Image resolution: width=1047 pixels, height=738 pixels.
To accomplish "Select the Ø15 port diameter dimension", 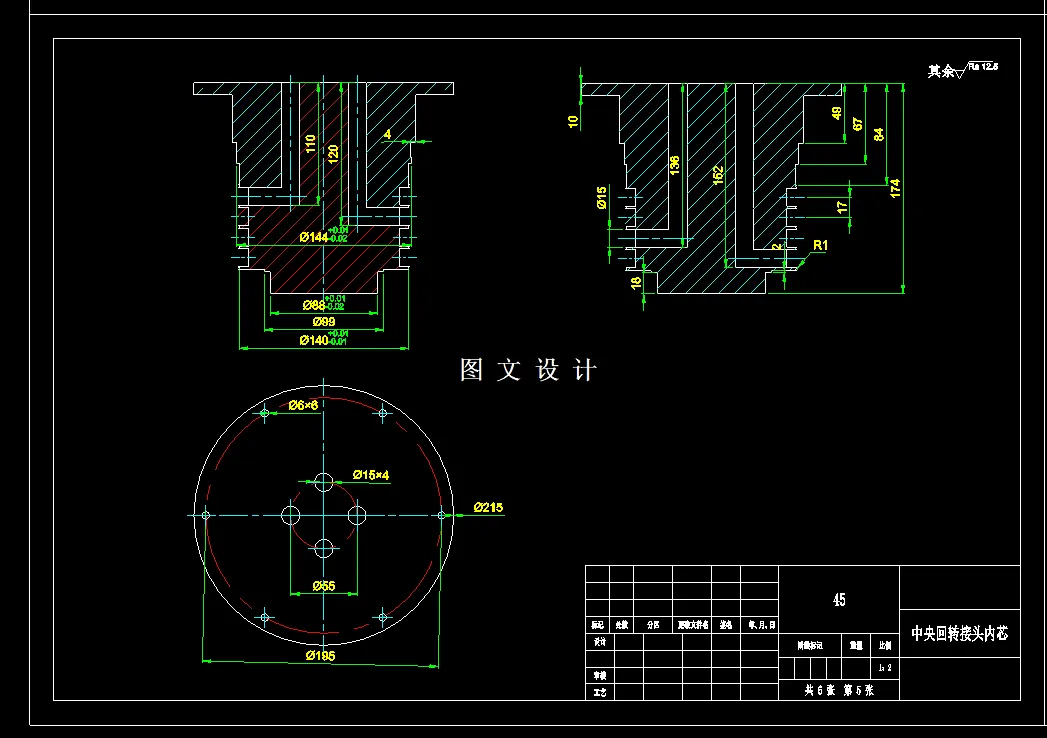I will [602, 198].
